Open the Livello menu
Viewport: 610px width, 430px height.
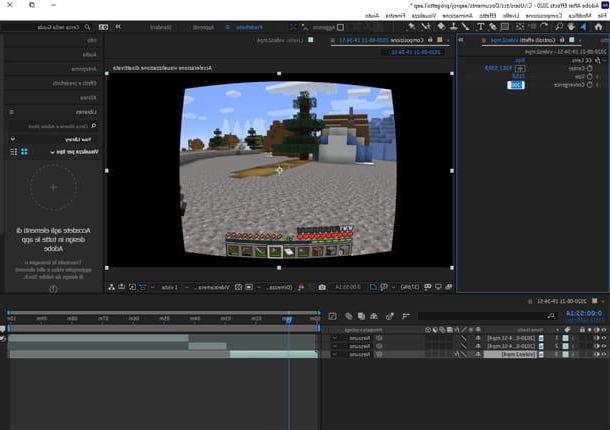511,16
